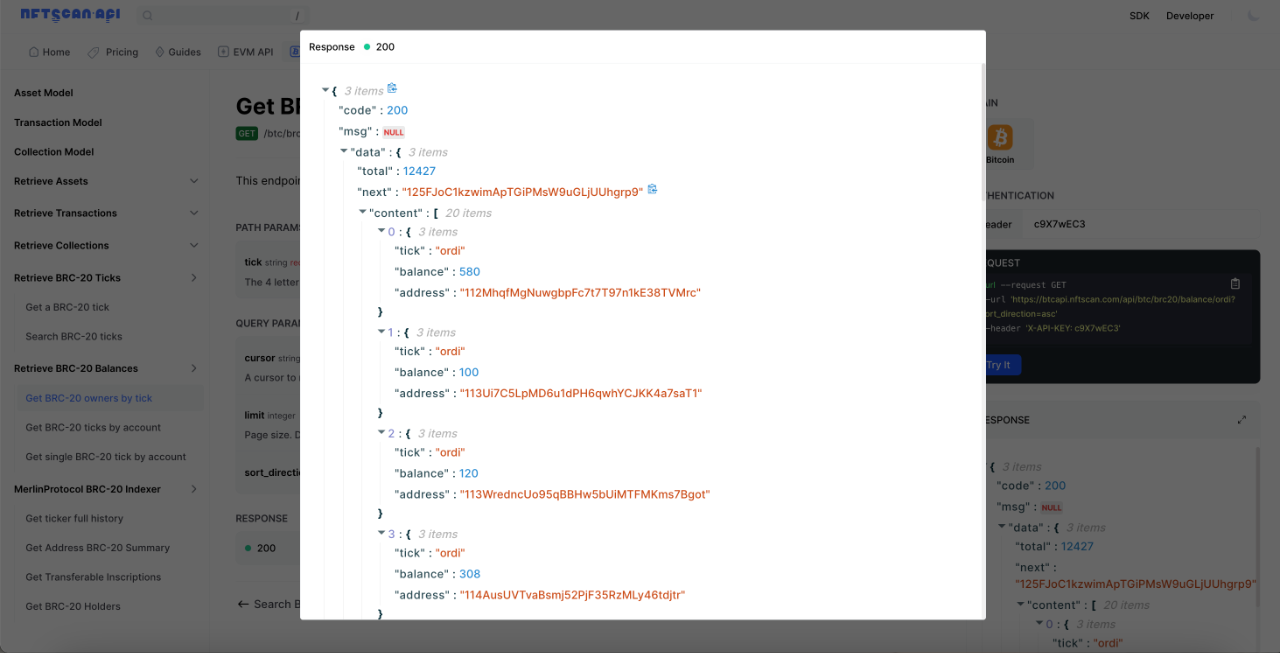Screen dimensions: 1280x653
Task: Click the Bitcoin chain icon
Action: (x=1000, y=138)
